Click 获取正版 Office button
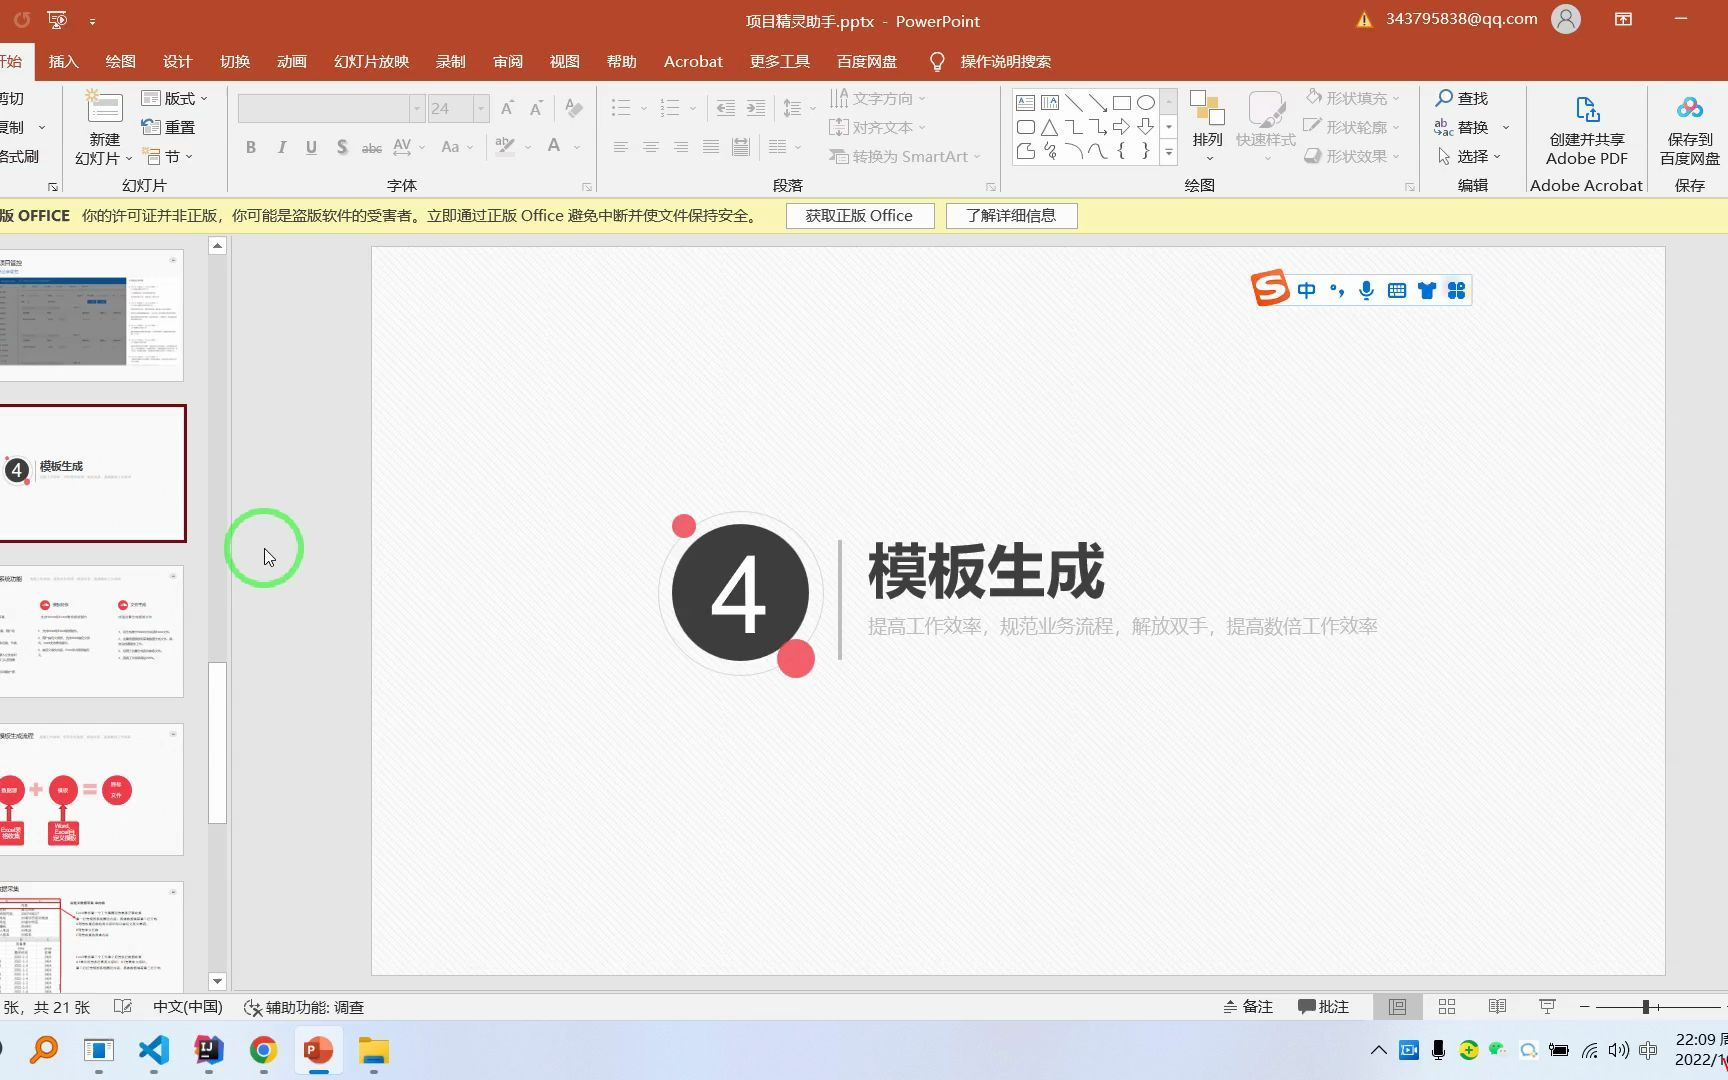The width and height of the screenshot is (1728, 1080). 860,216
